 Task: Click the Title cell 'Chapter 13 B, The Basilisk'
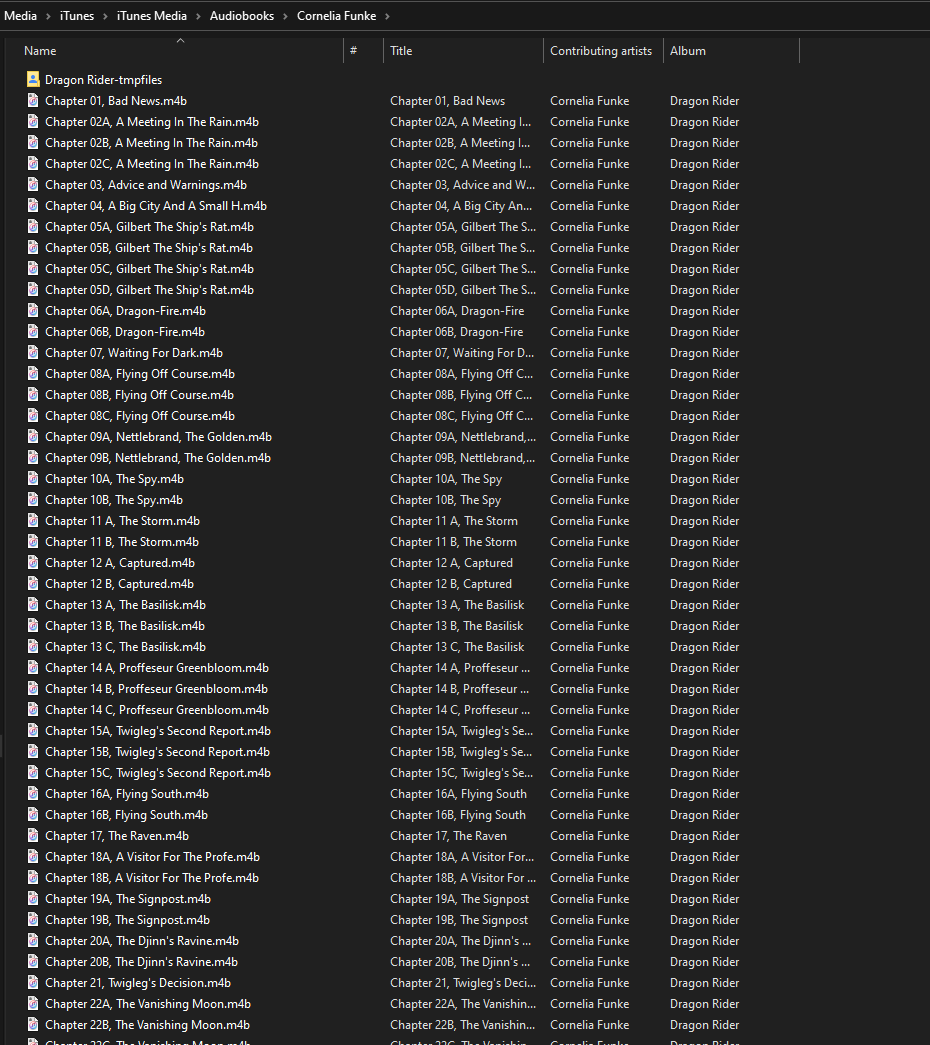point(457,625)
